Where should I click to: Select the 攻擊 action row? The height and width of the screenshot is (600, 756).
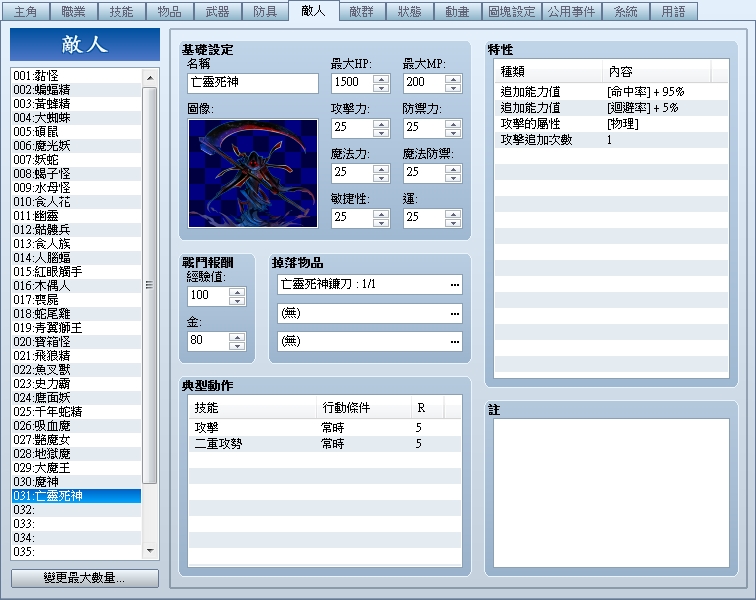coord(324,428)
